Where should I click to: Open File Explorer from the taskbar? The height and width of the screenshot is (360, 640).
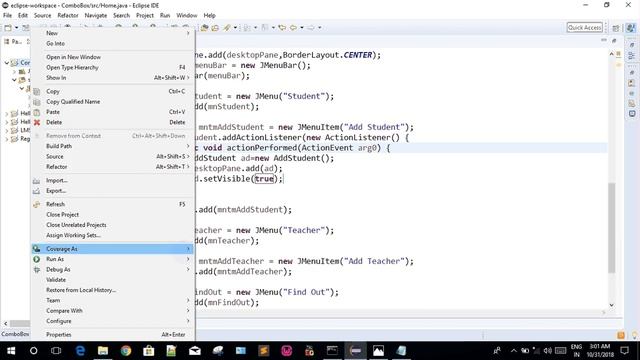tap(103, 351)
